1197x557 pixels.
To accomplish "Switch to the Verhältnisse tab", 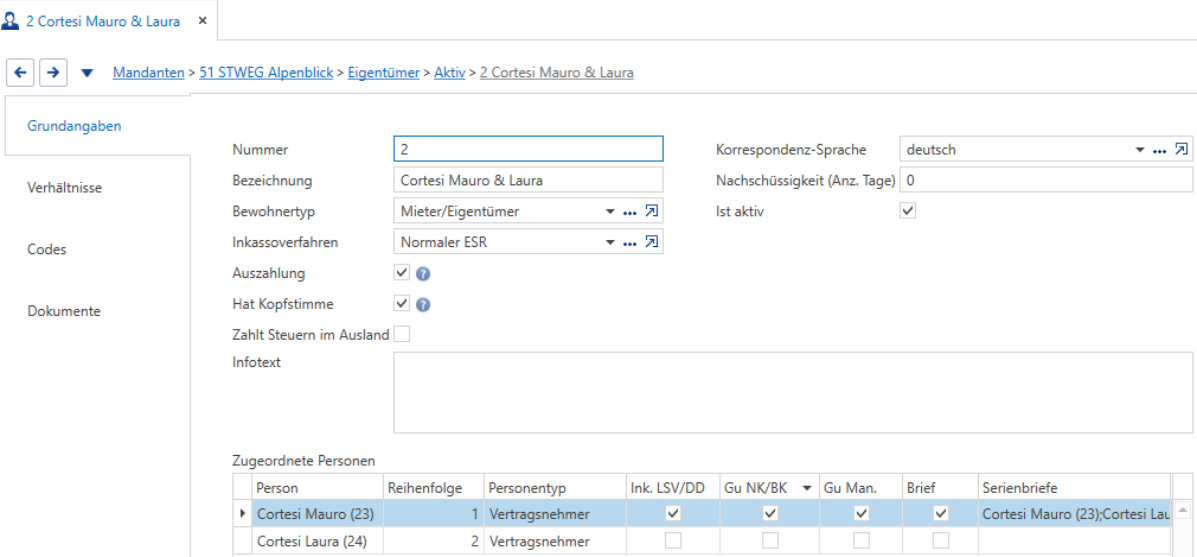I will [65, 187].
